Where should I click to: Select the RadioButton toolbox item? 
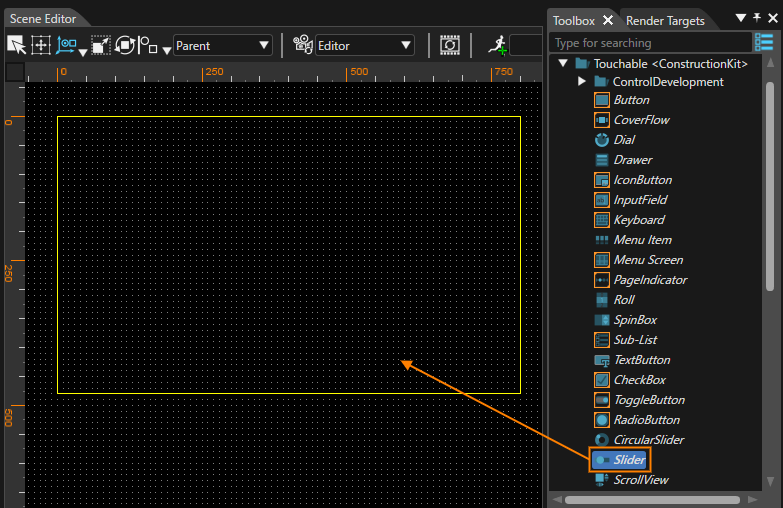click(637, 420)
